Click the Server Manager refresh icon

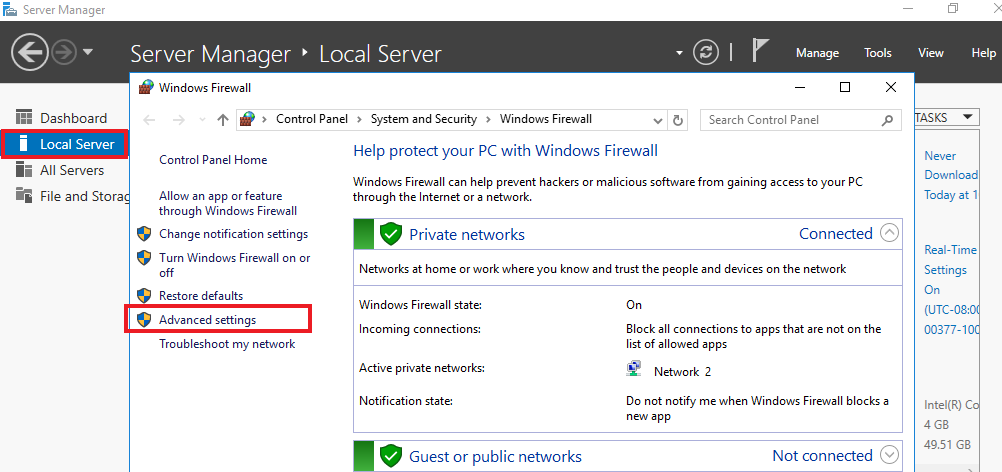click(x=706, y=53)
